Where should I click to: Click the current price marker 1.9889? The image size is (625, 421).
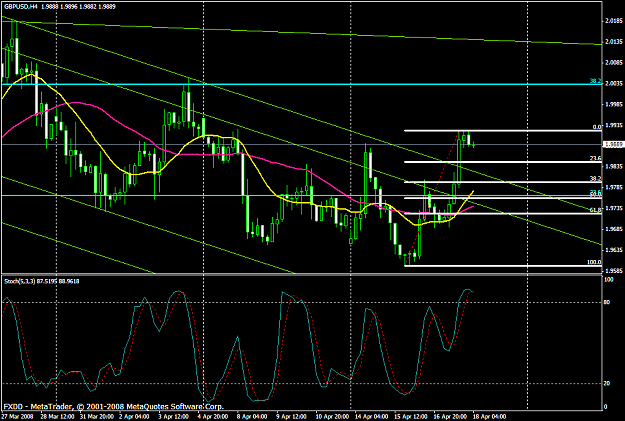613,145
